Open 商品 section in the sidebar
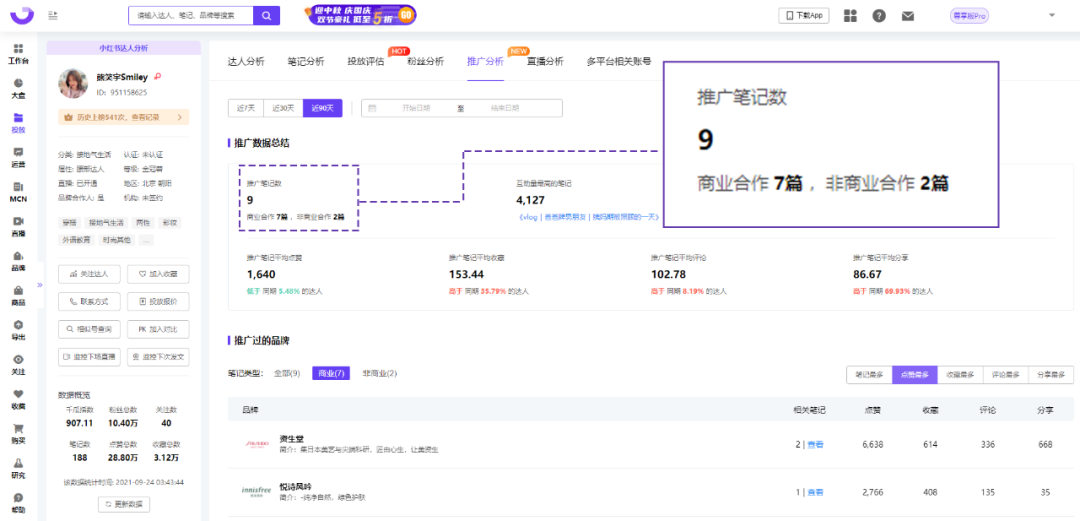This screenshot has height=521, width=1080. pos(18,296)
